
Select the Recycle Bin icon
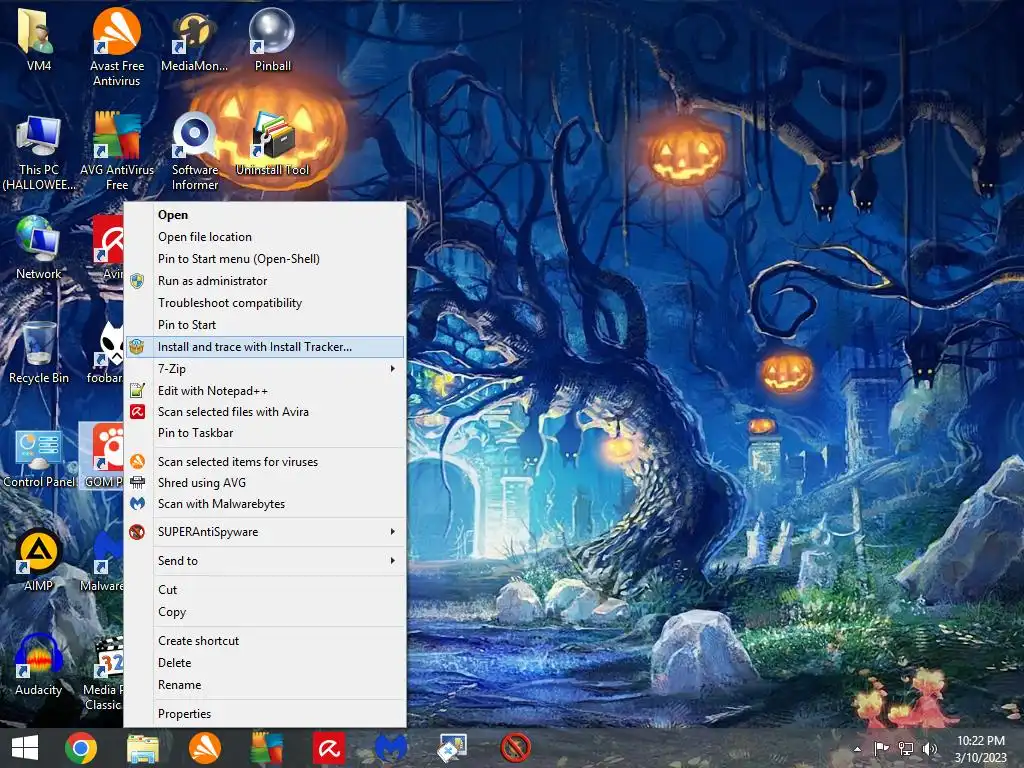tap(39, 353)
